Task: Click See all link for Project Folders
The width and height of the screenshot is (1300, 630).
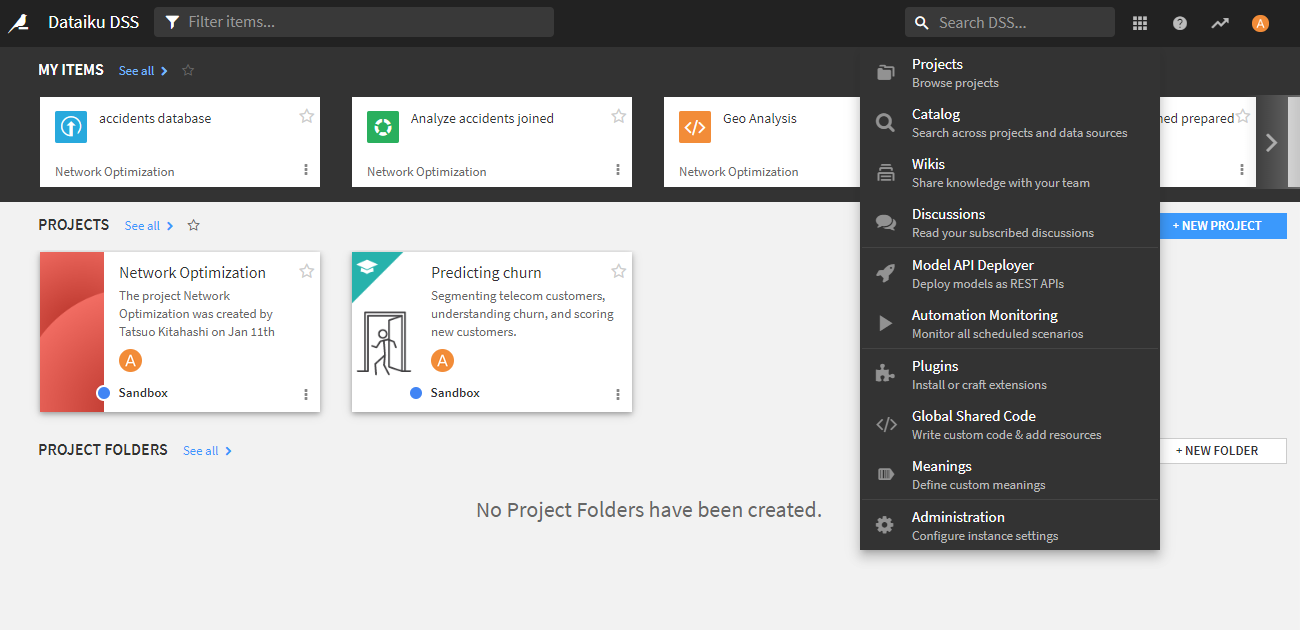Action: pyautogui.click(x=207, y=451)
